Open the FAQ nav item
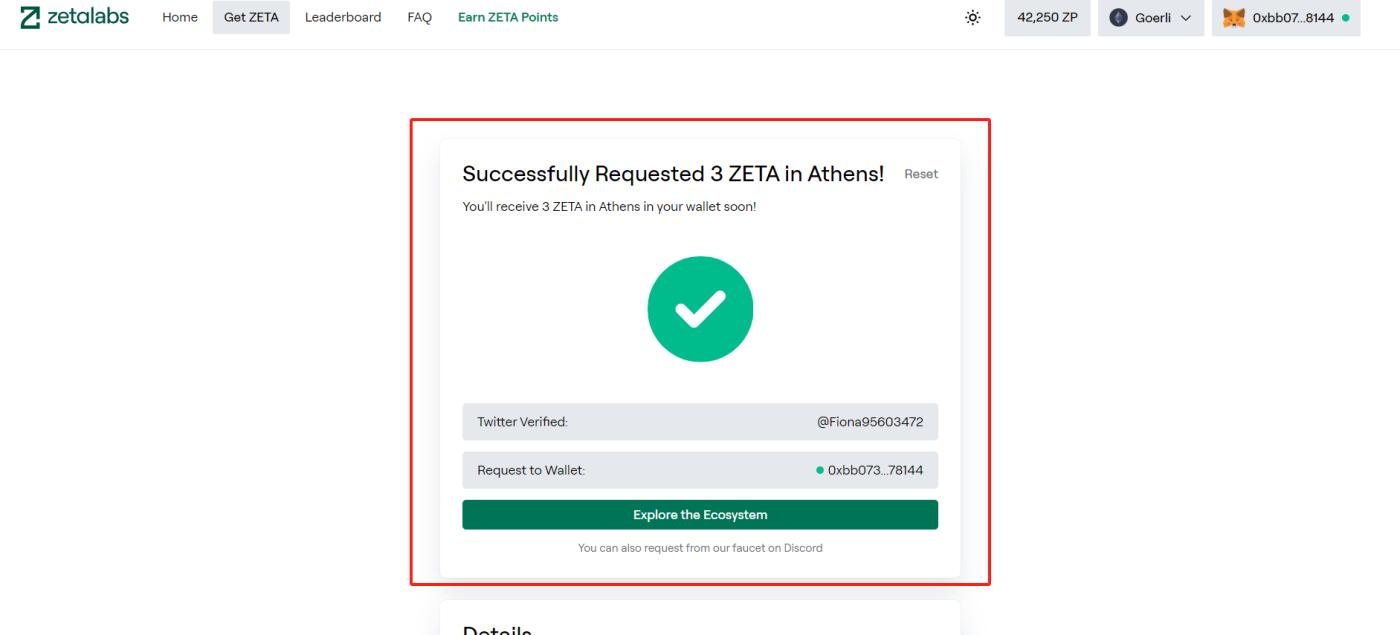Image resolution: width=1400 pixels, height=635 pixels. pos(419,17)
